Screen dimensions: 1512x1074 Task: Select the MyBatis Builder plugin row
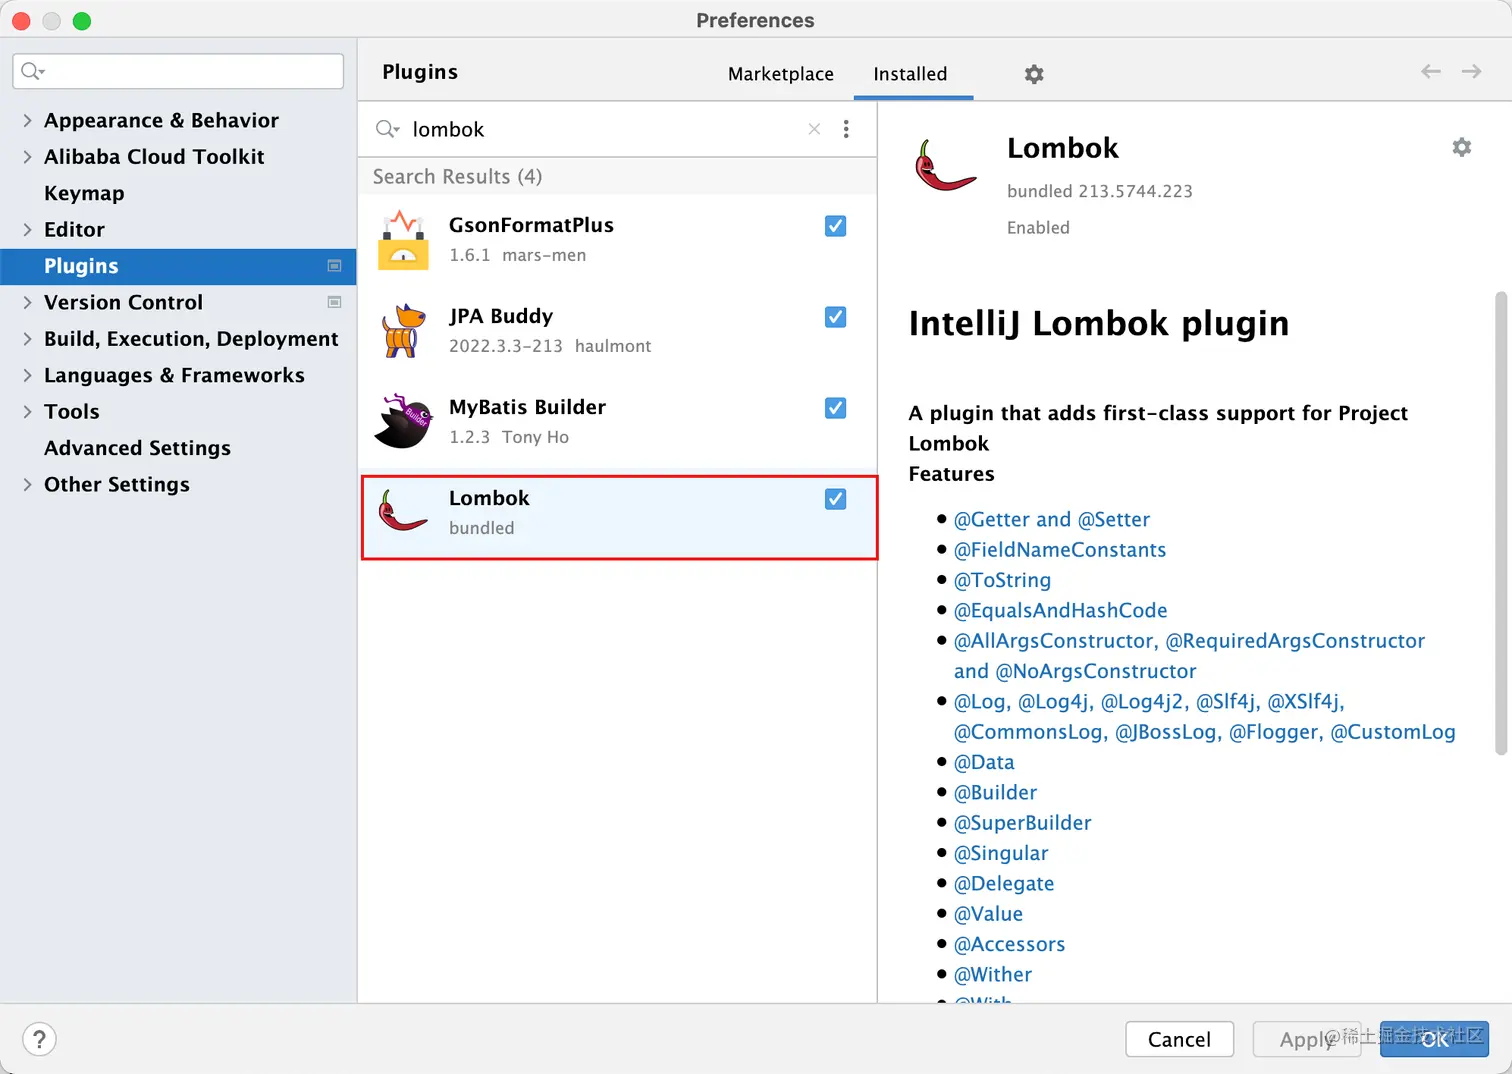617,421
